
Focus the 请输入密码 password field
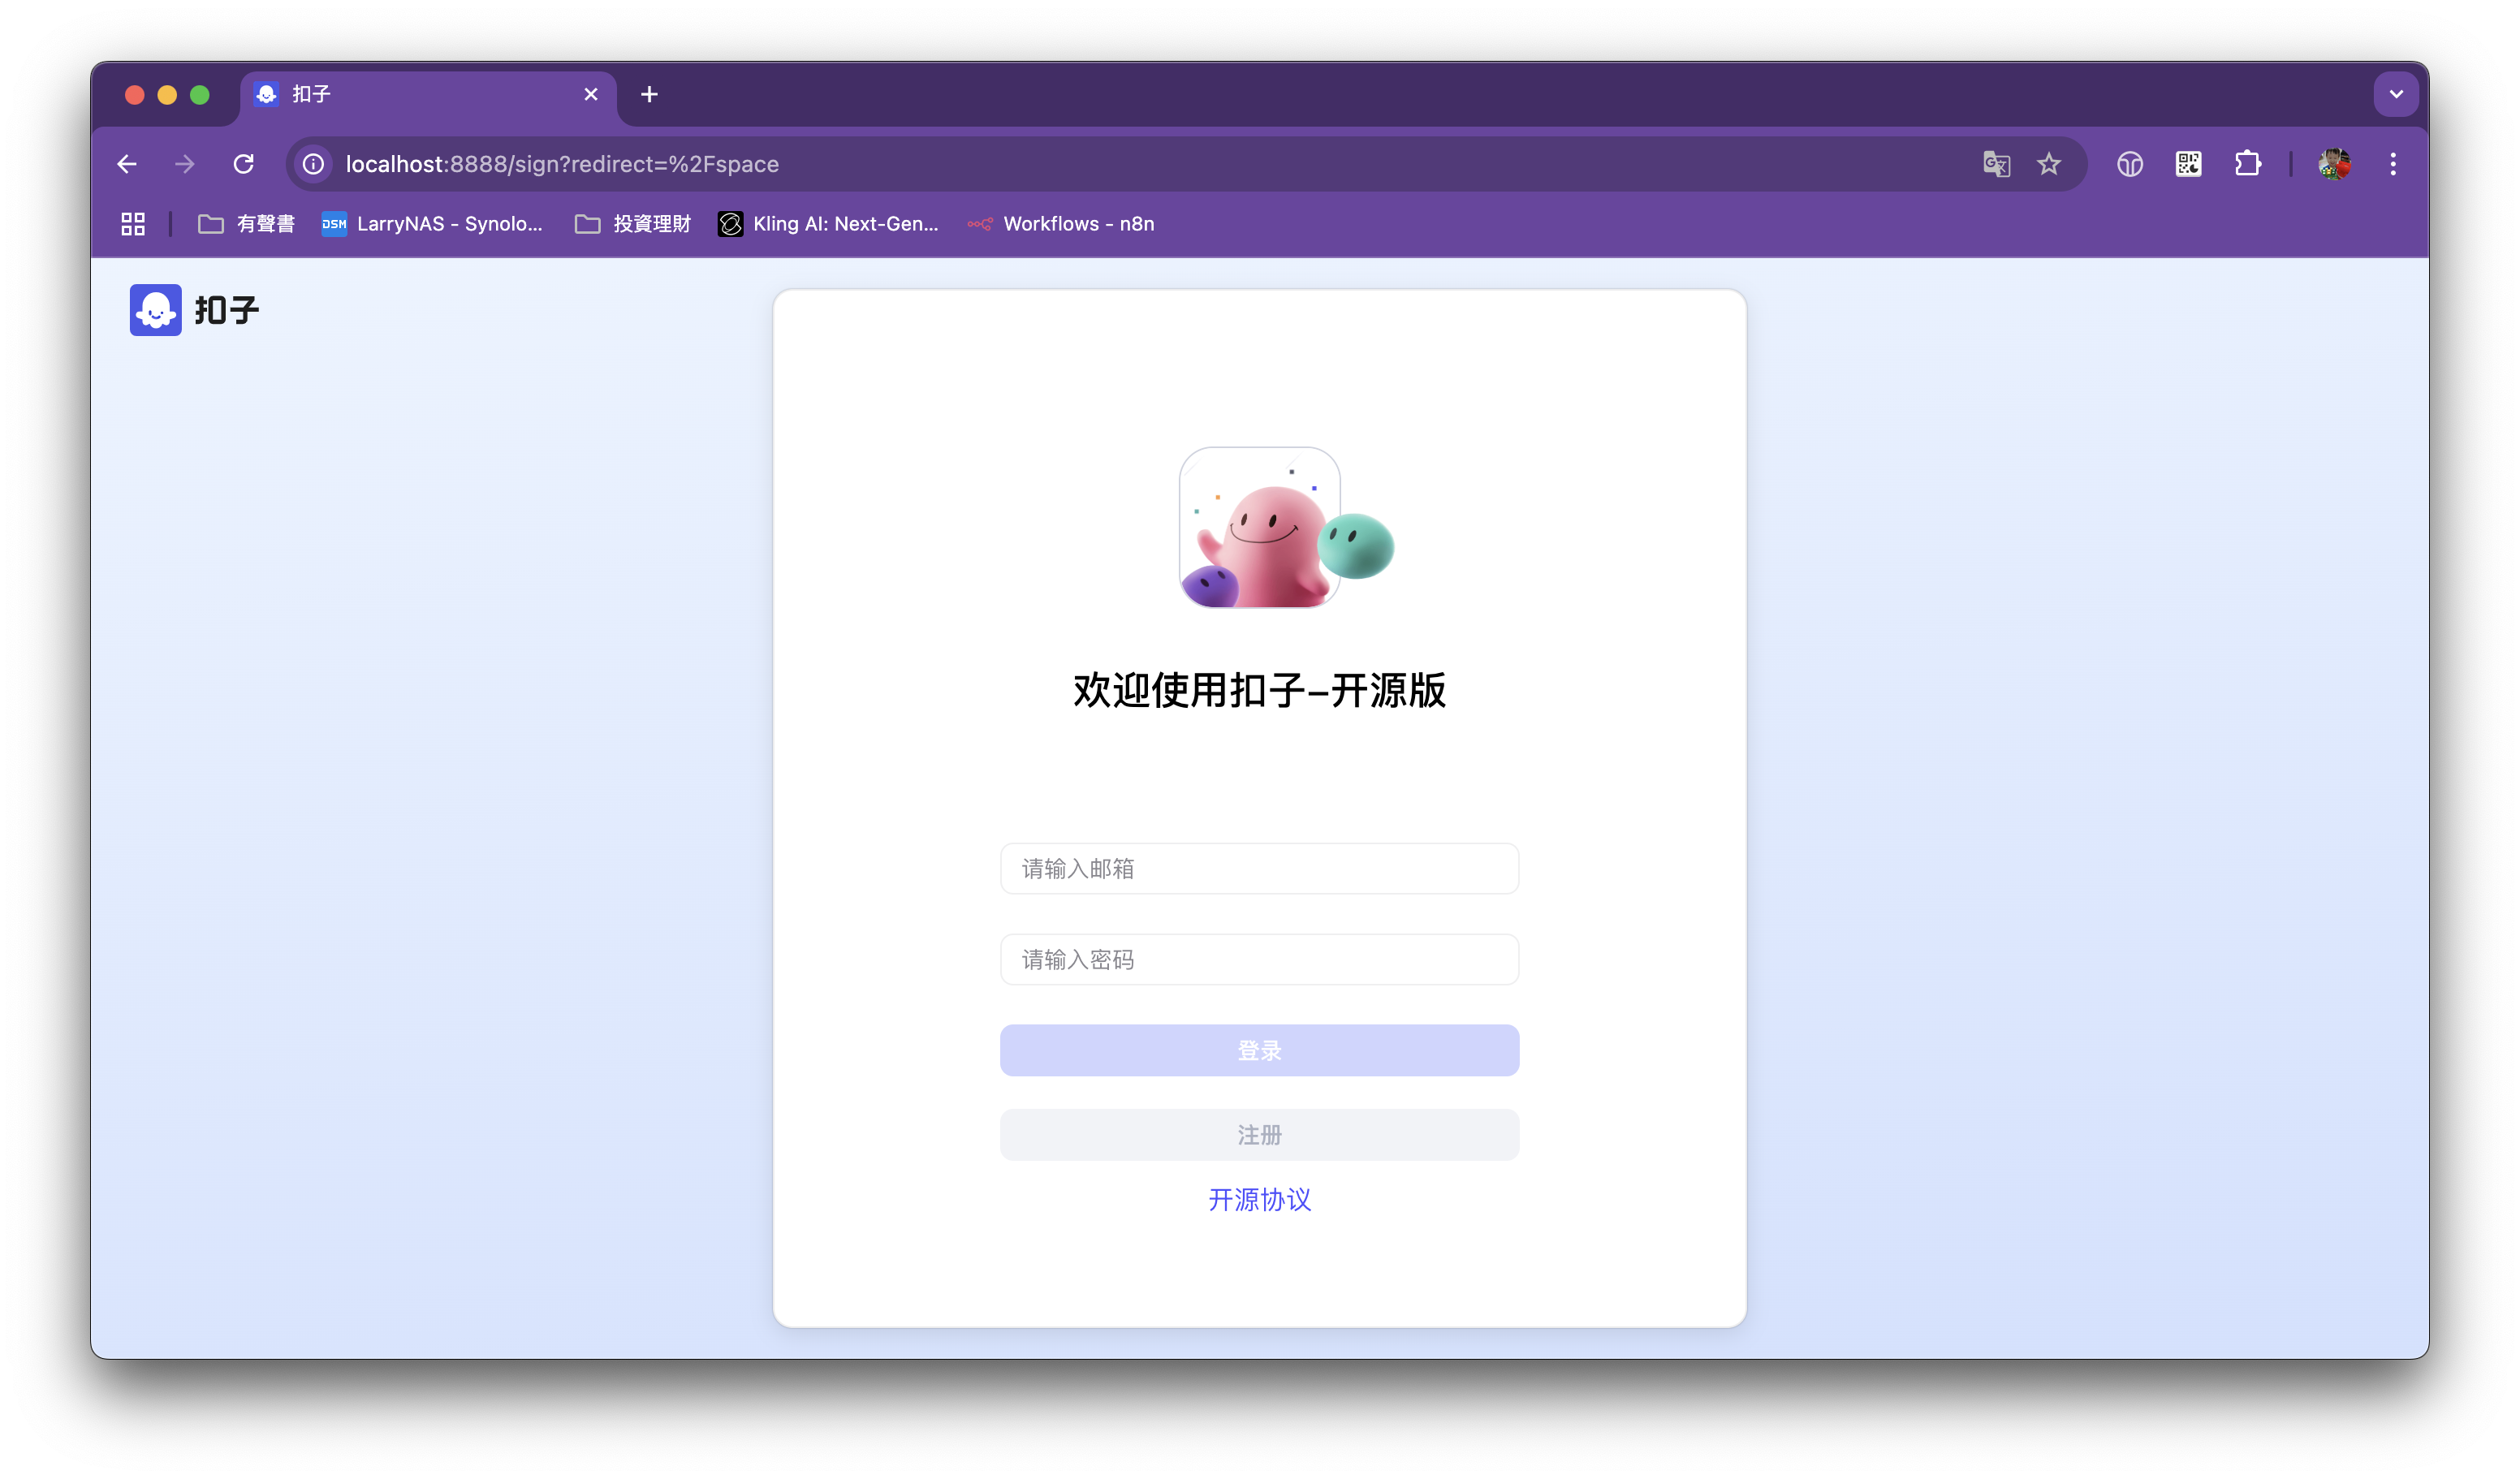pyautogui.click(x=1259, y=959)
